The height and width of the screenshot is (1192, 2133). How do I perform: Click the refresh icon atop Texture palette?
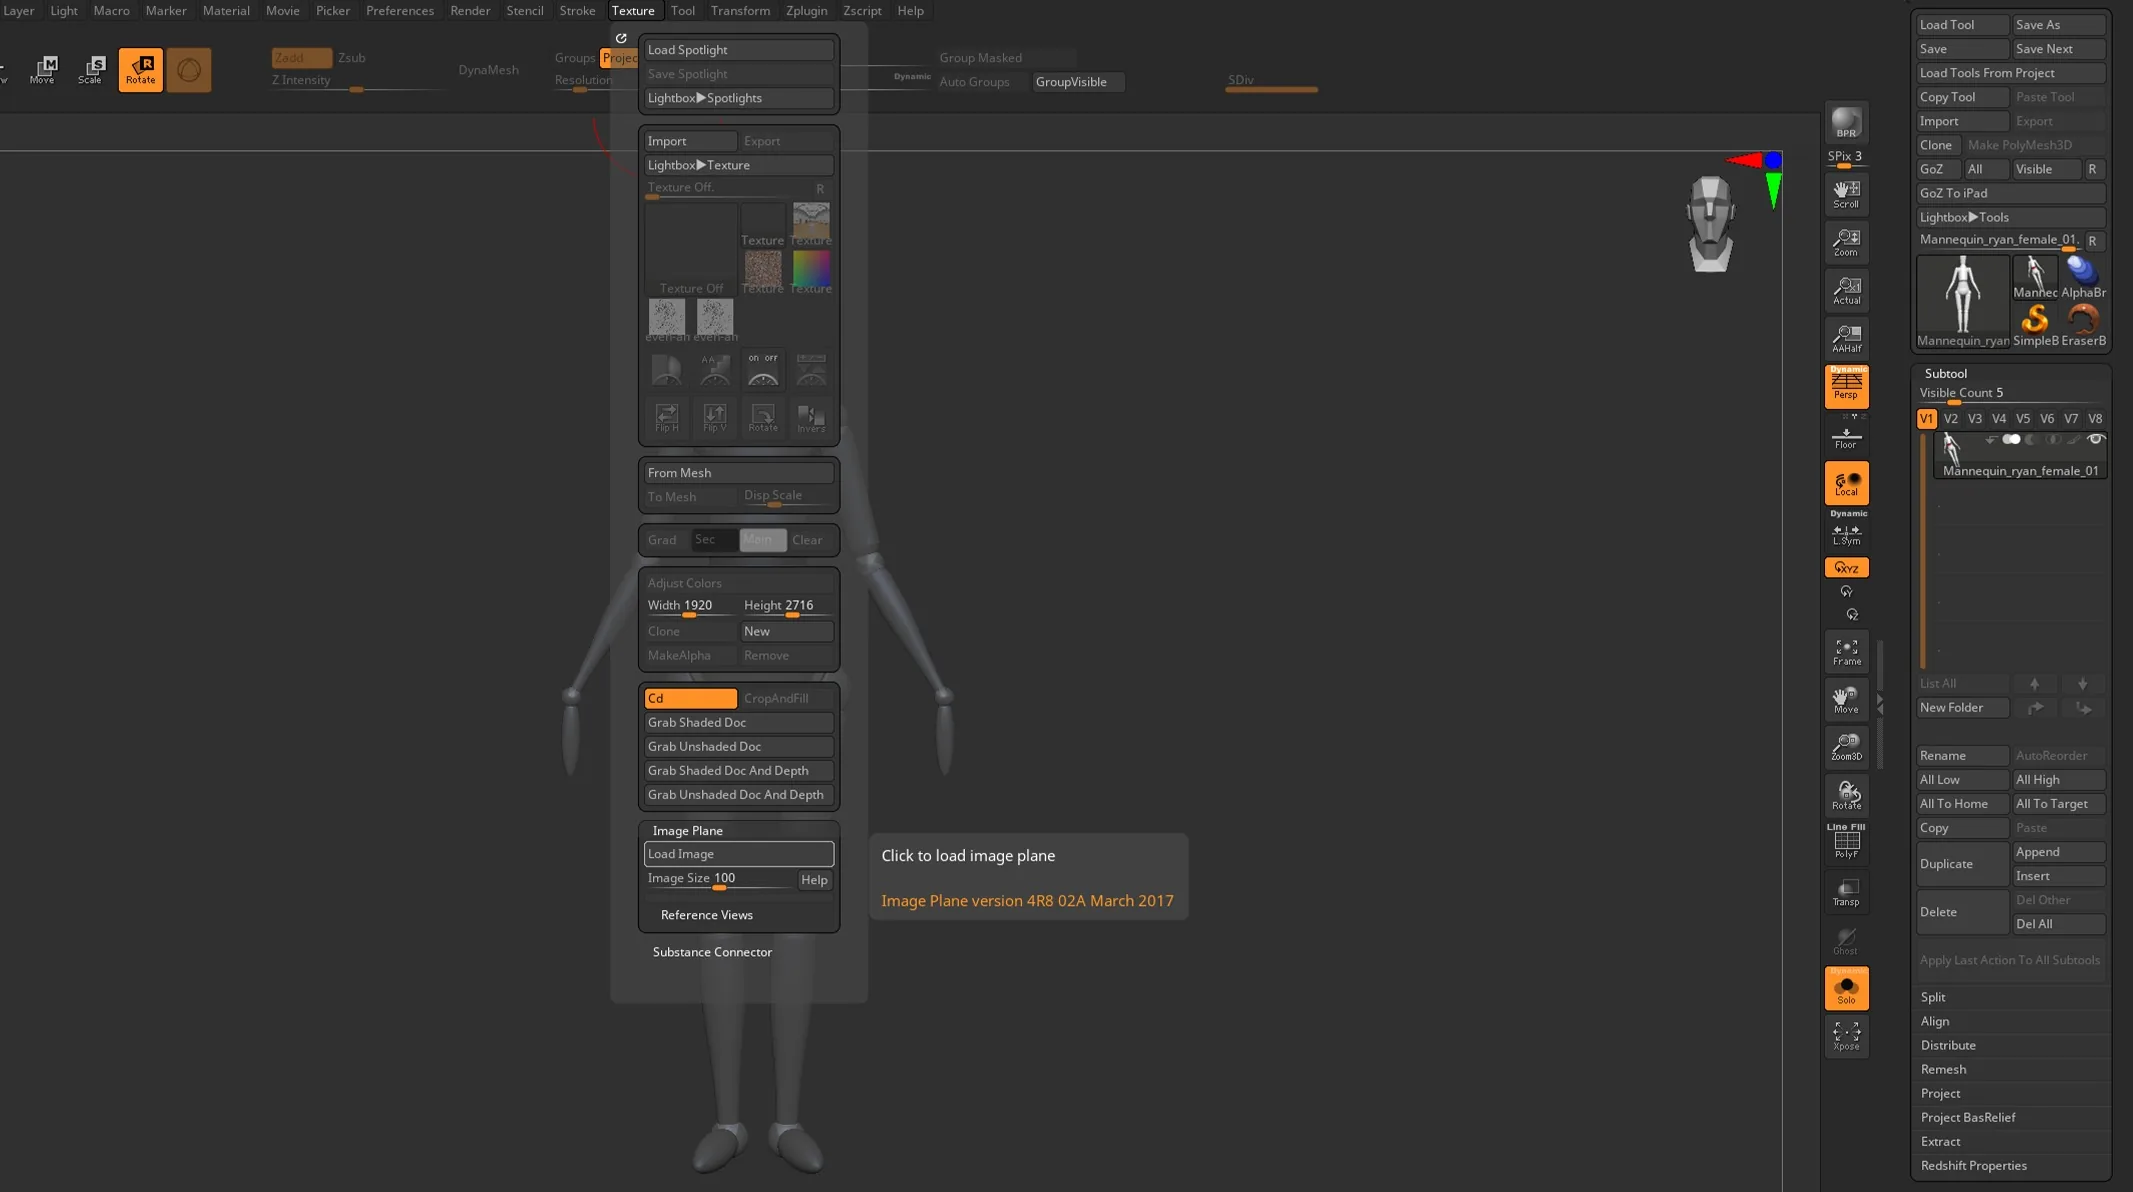621,38
